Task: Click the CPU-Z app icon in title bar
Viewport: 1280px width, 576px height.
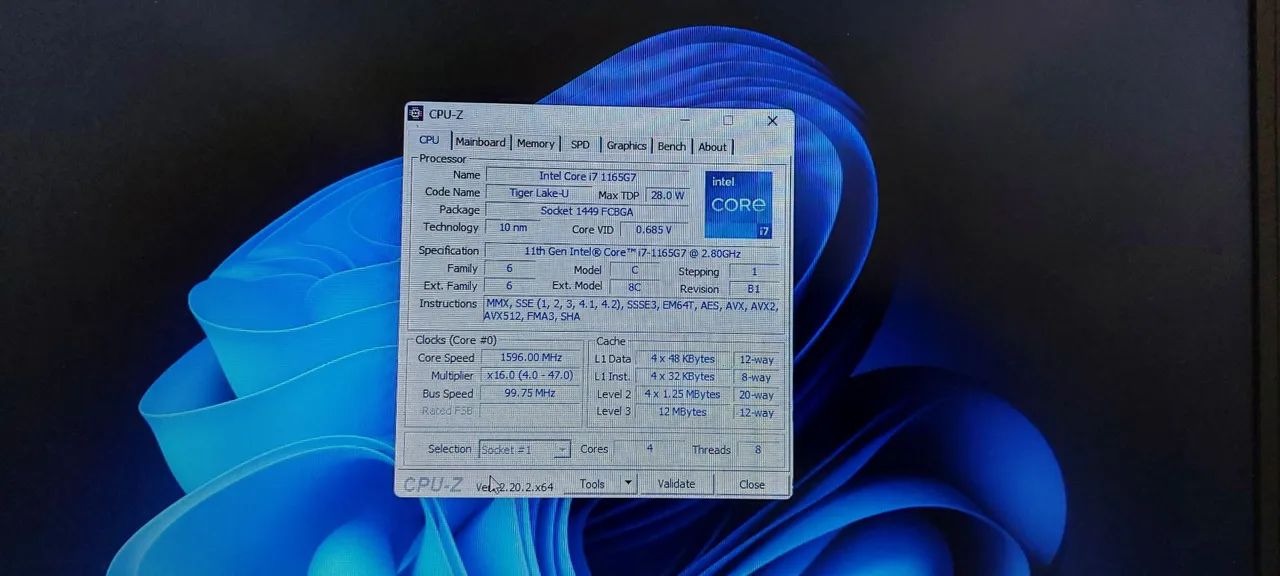Action: pyautogui.click(x=416, y=113)
